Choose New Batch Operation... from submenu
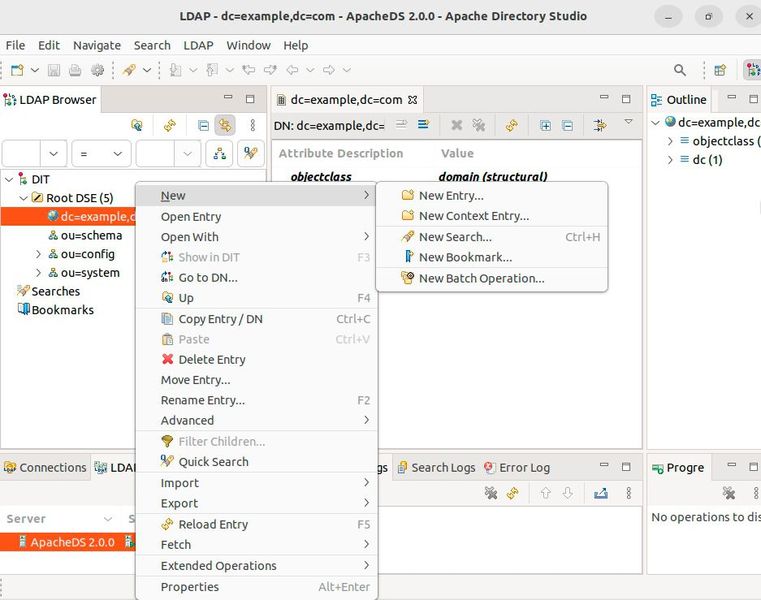This screenshot has height=600, width=761. 492,279
